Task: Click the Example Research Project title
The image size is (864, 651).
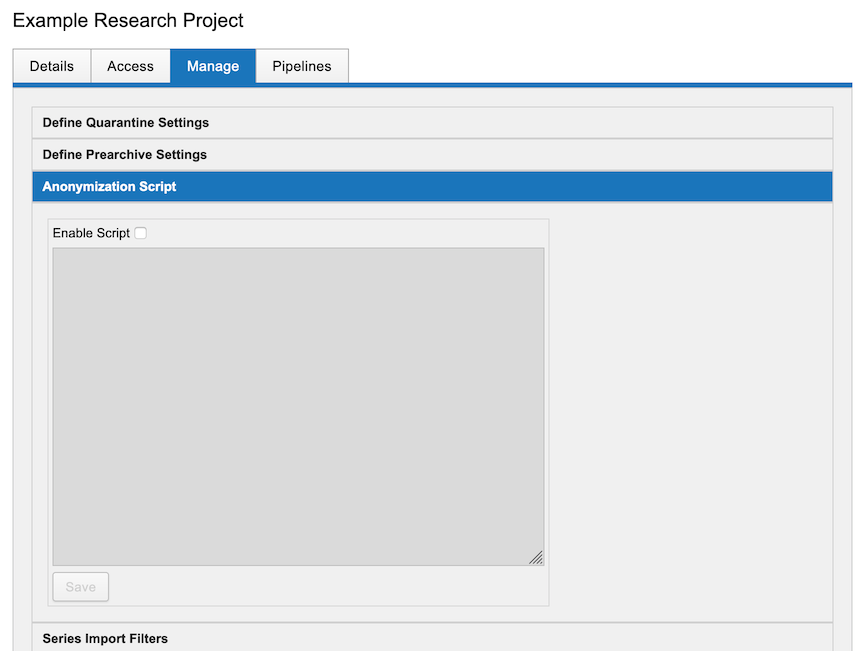Action: [128, 20]
